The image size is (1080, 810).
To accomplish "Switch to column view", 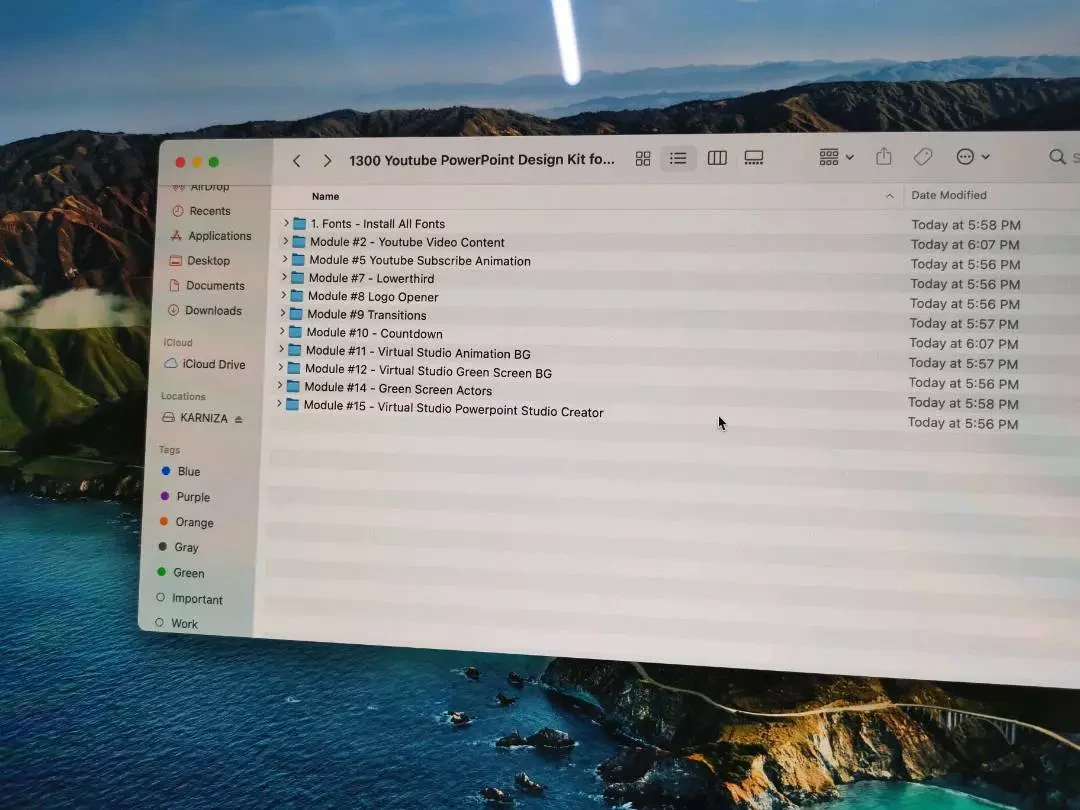I will (717, 158).
